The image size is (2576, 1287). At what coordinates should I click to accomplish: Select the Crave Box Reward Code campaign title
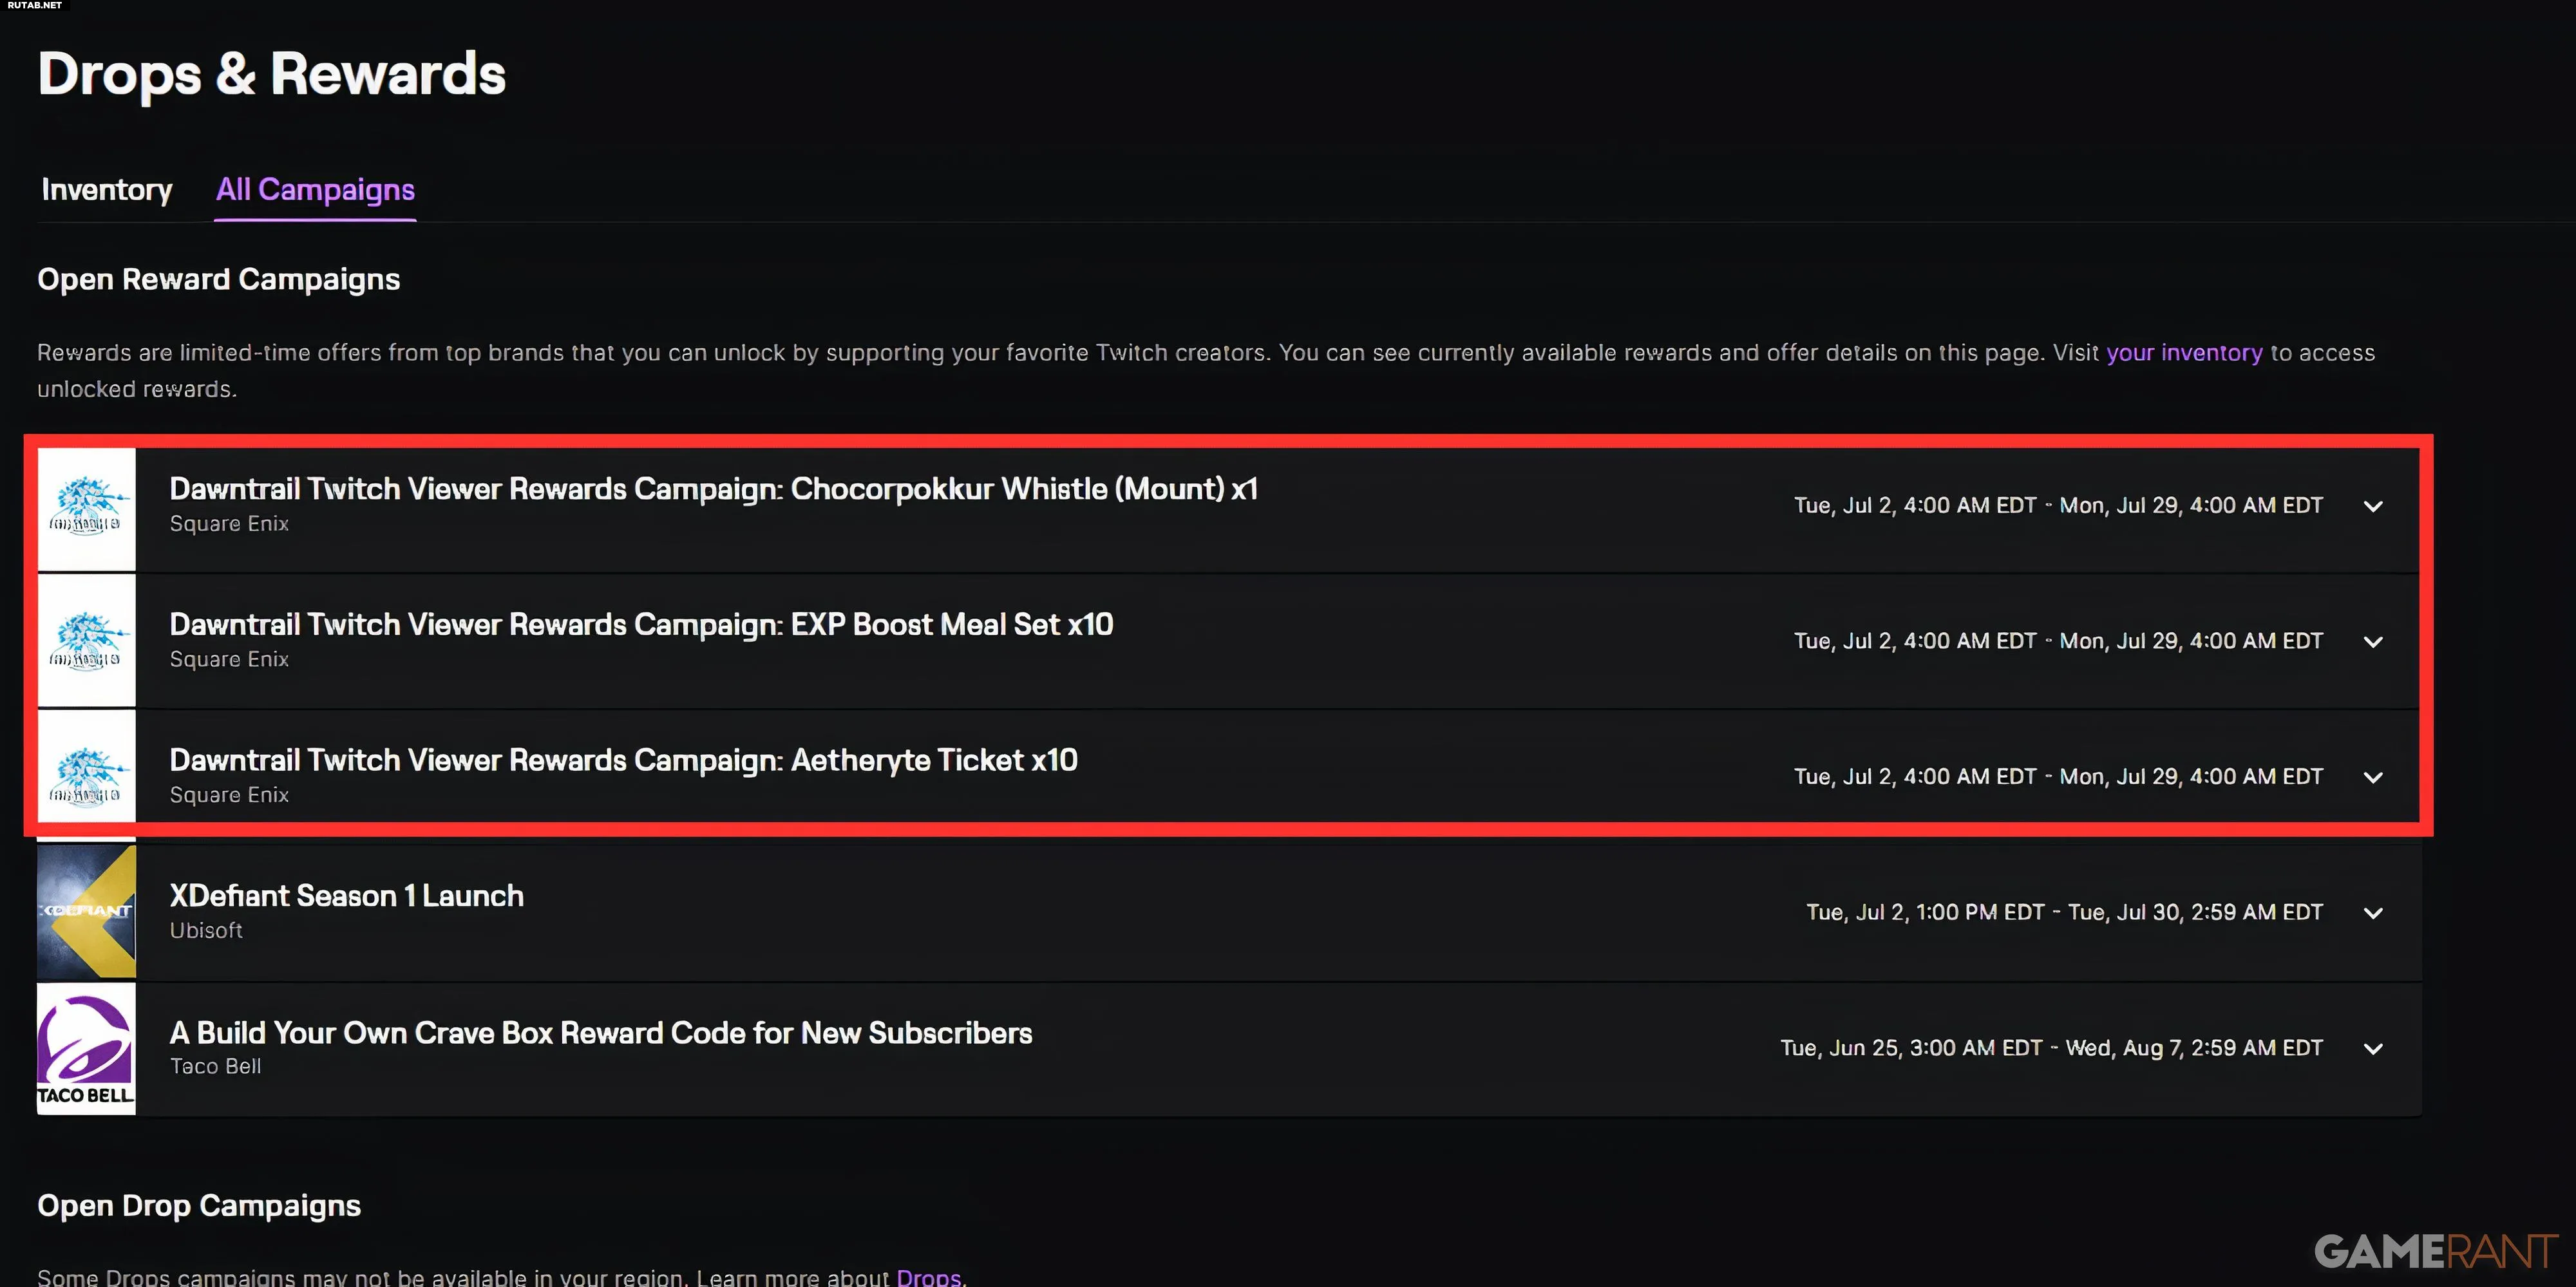601,1032
